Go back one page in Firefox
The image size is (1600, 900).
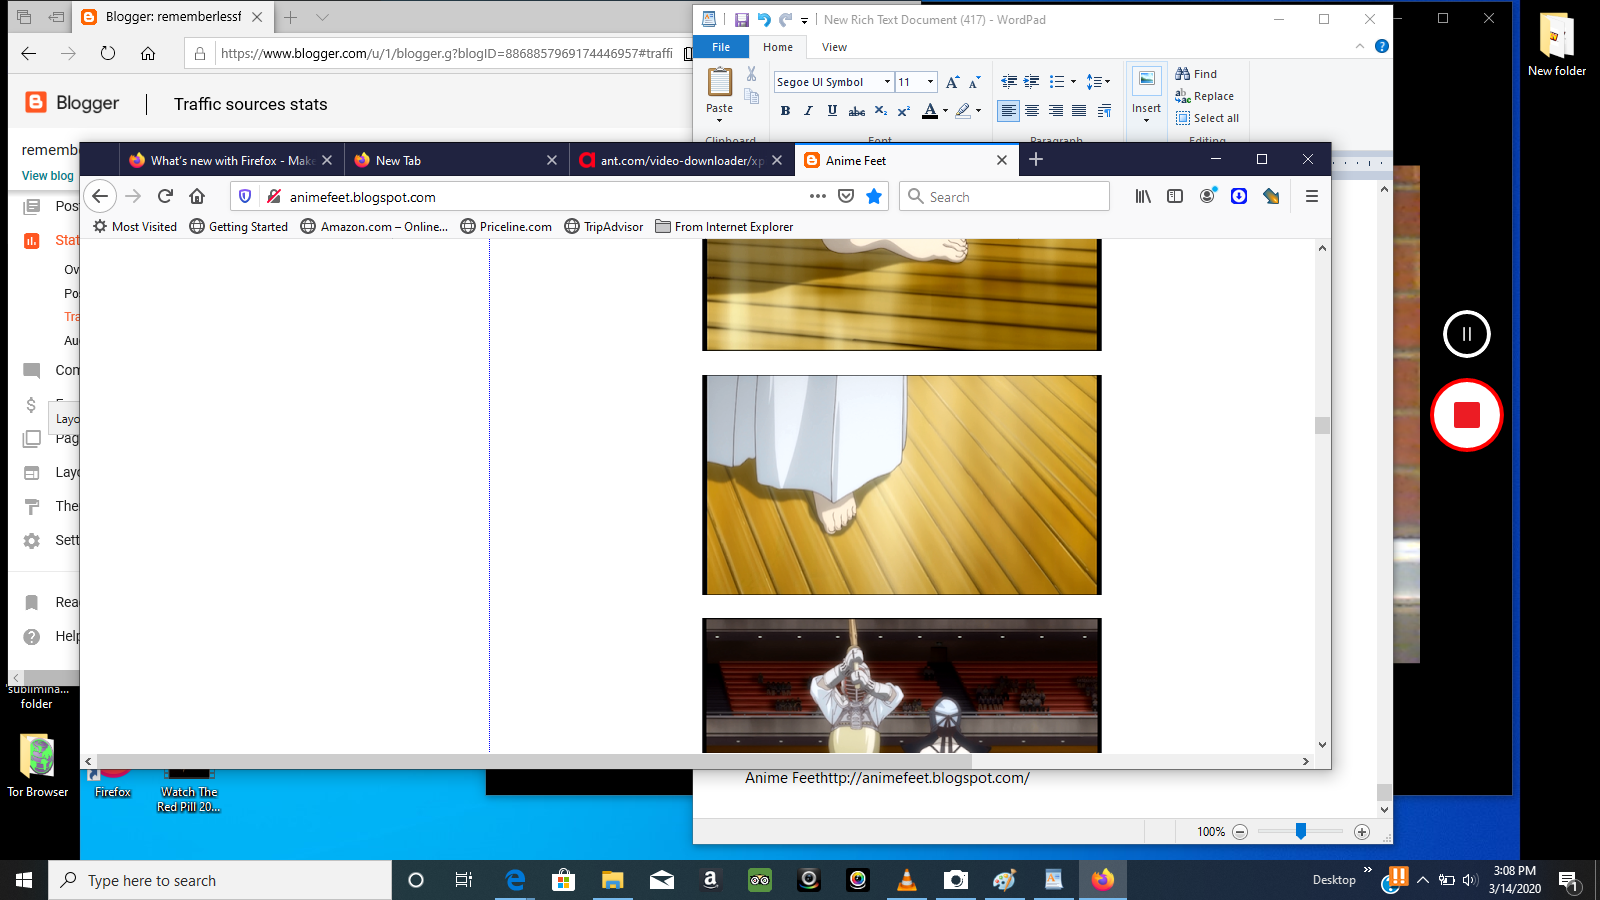coord(100,197)
